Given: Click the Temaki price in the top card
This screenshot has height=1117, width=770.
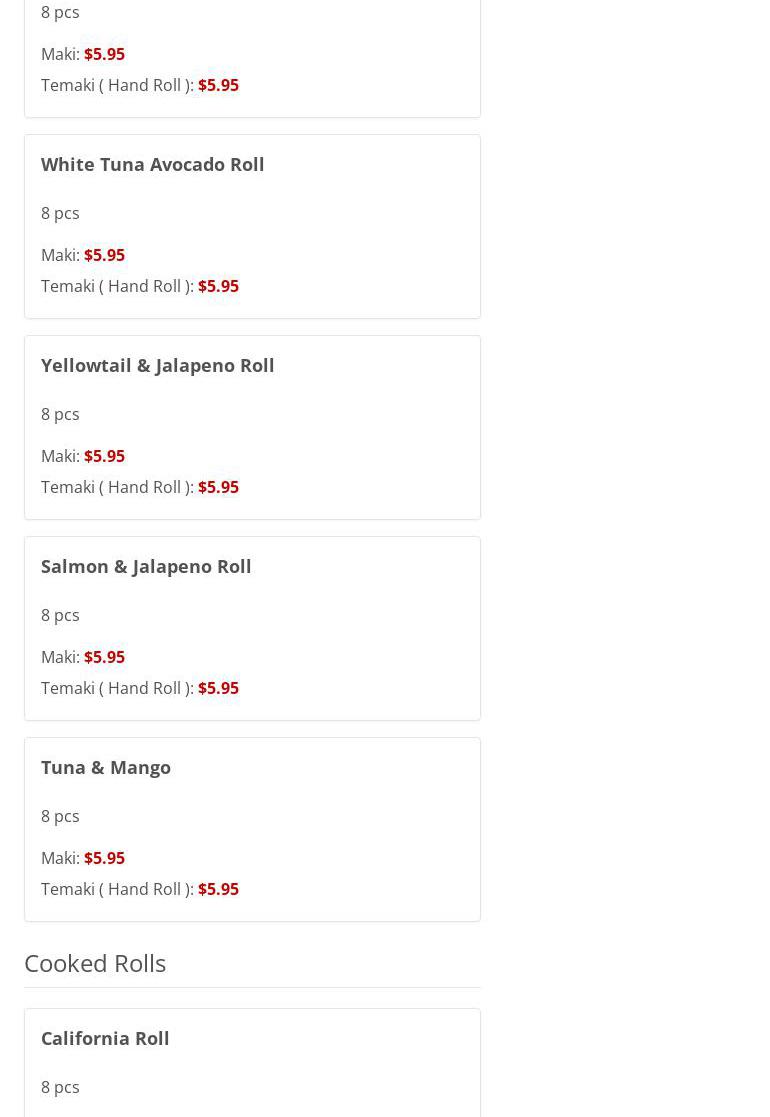Looking at the screenshot, I should [218, 85].
